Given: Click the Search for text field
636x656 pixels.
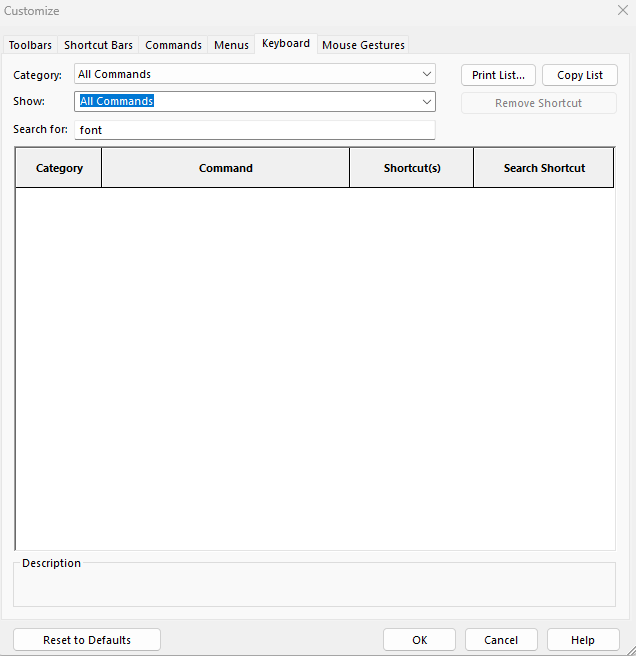Looking at the screenshot, I should tap(255, 130).
